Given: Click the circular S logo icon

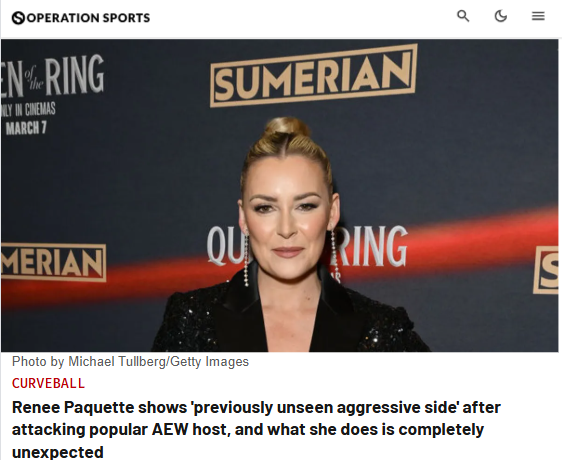Looking at the screenshot, I should (18, 18).
